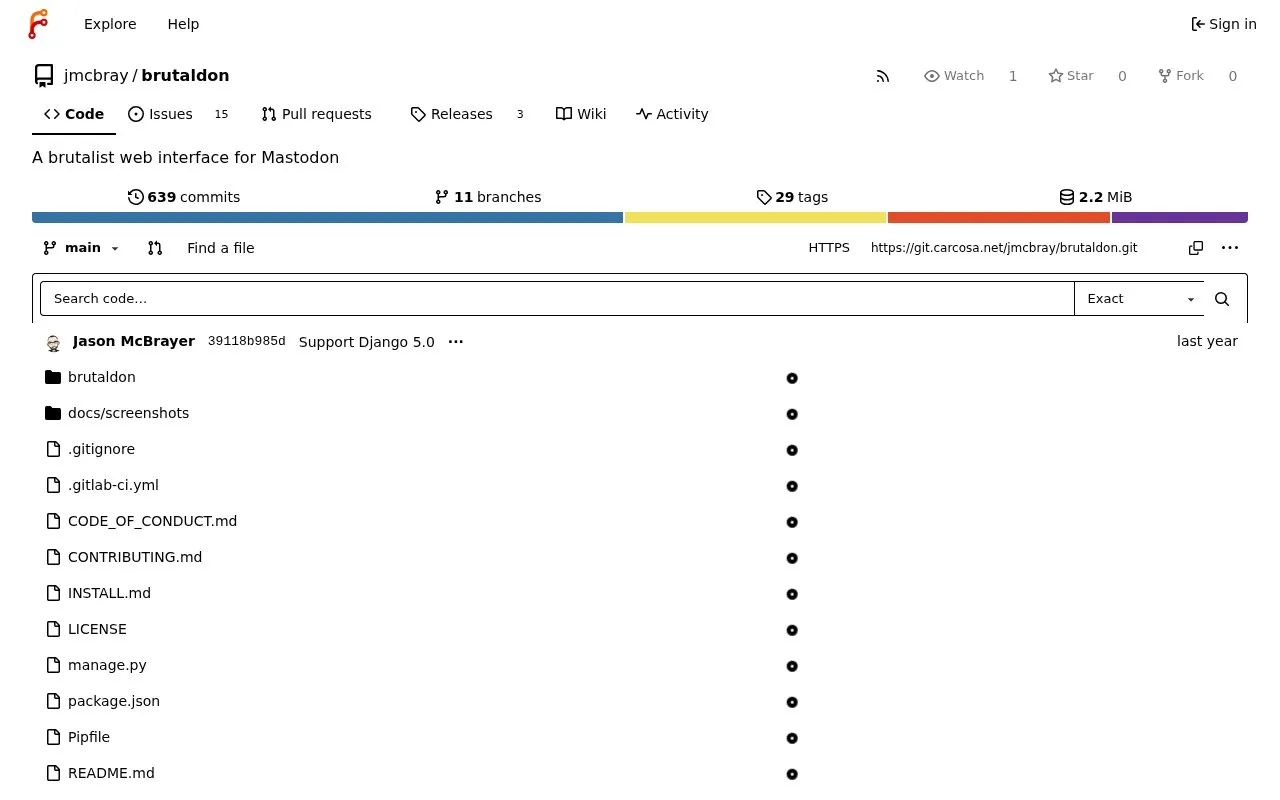
Task: Open the package.json file
Action: 114,701
